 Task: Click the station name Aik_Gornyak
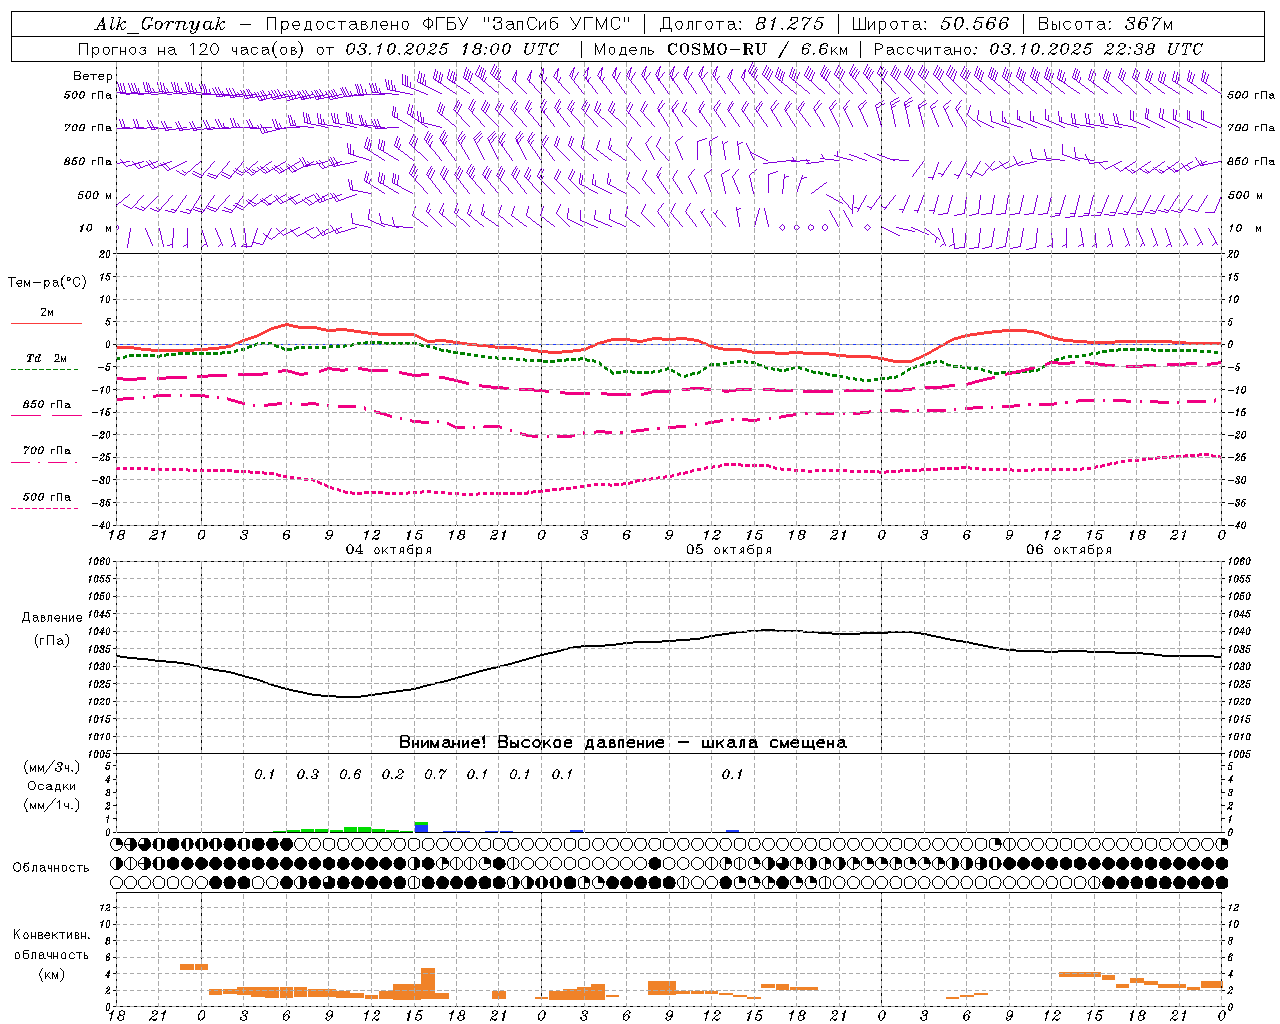click(x=160, y=24)
